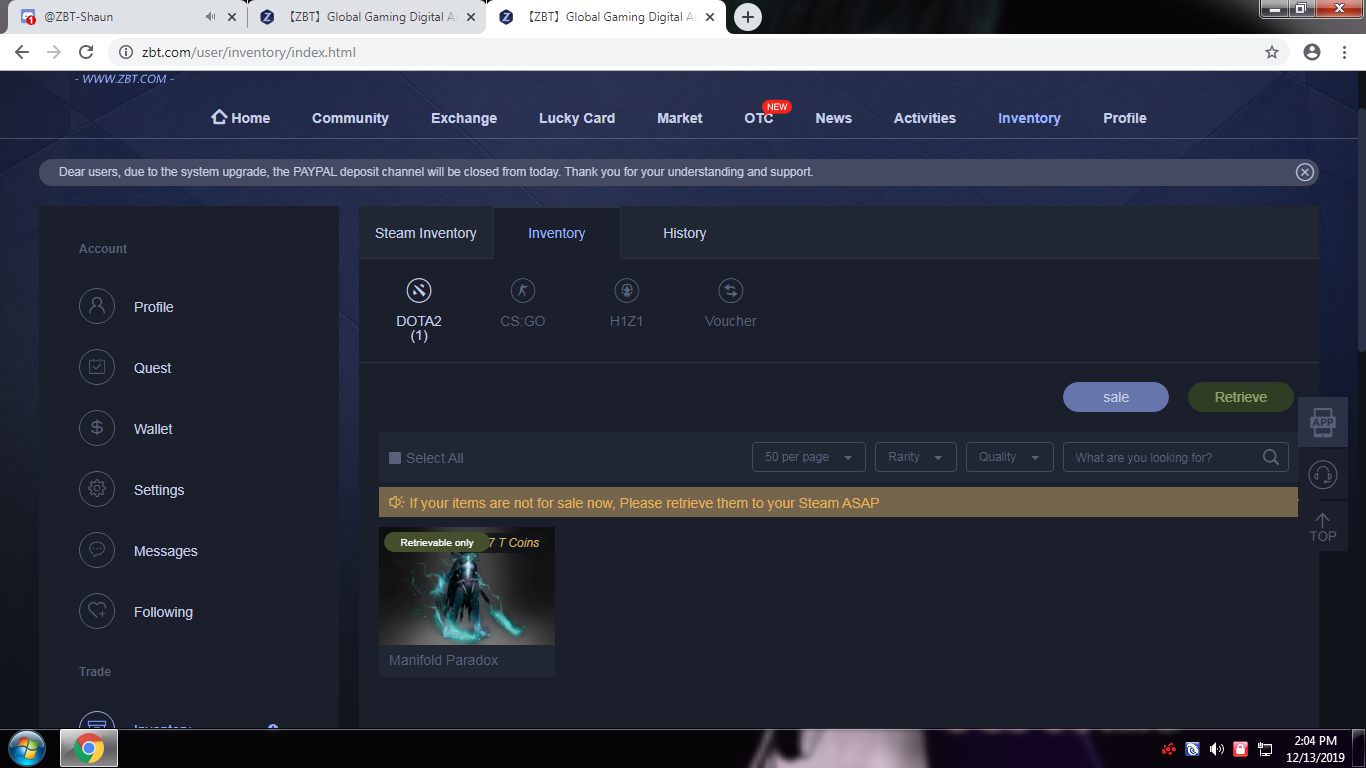Open Activities in navigation bar

pyautogui.click(x=925, y=118)
